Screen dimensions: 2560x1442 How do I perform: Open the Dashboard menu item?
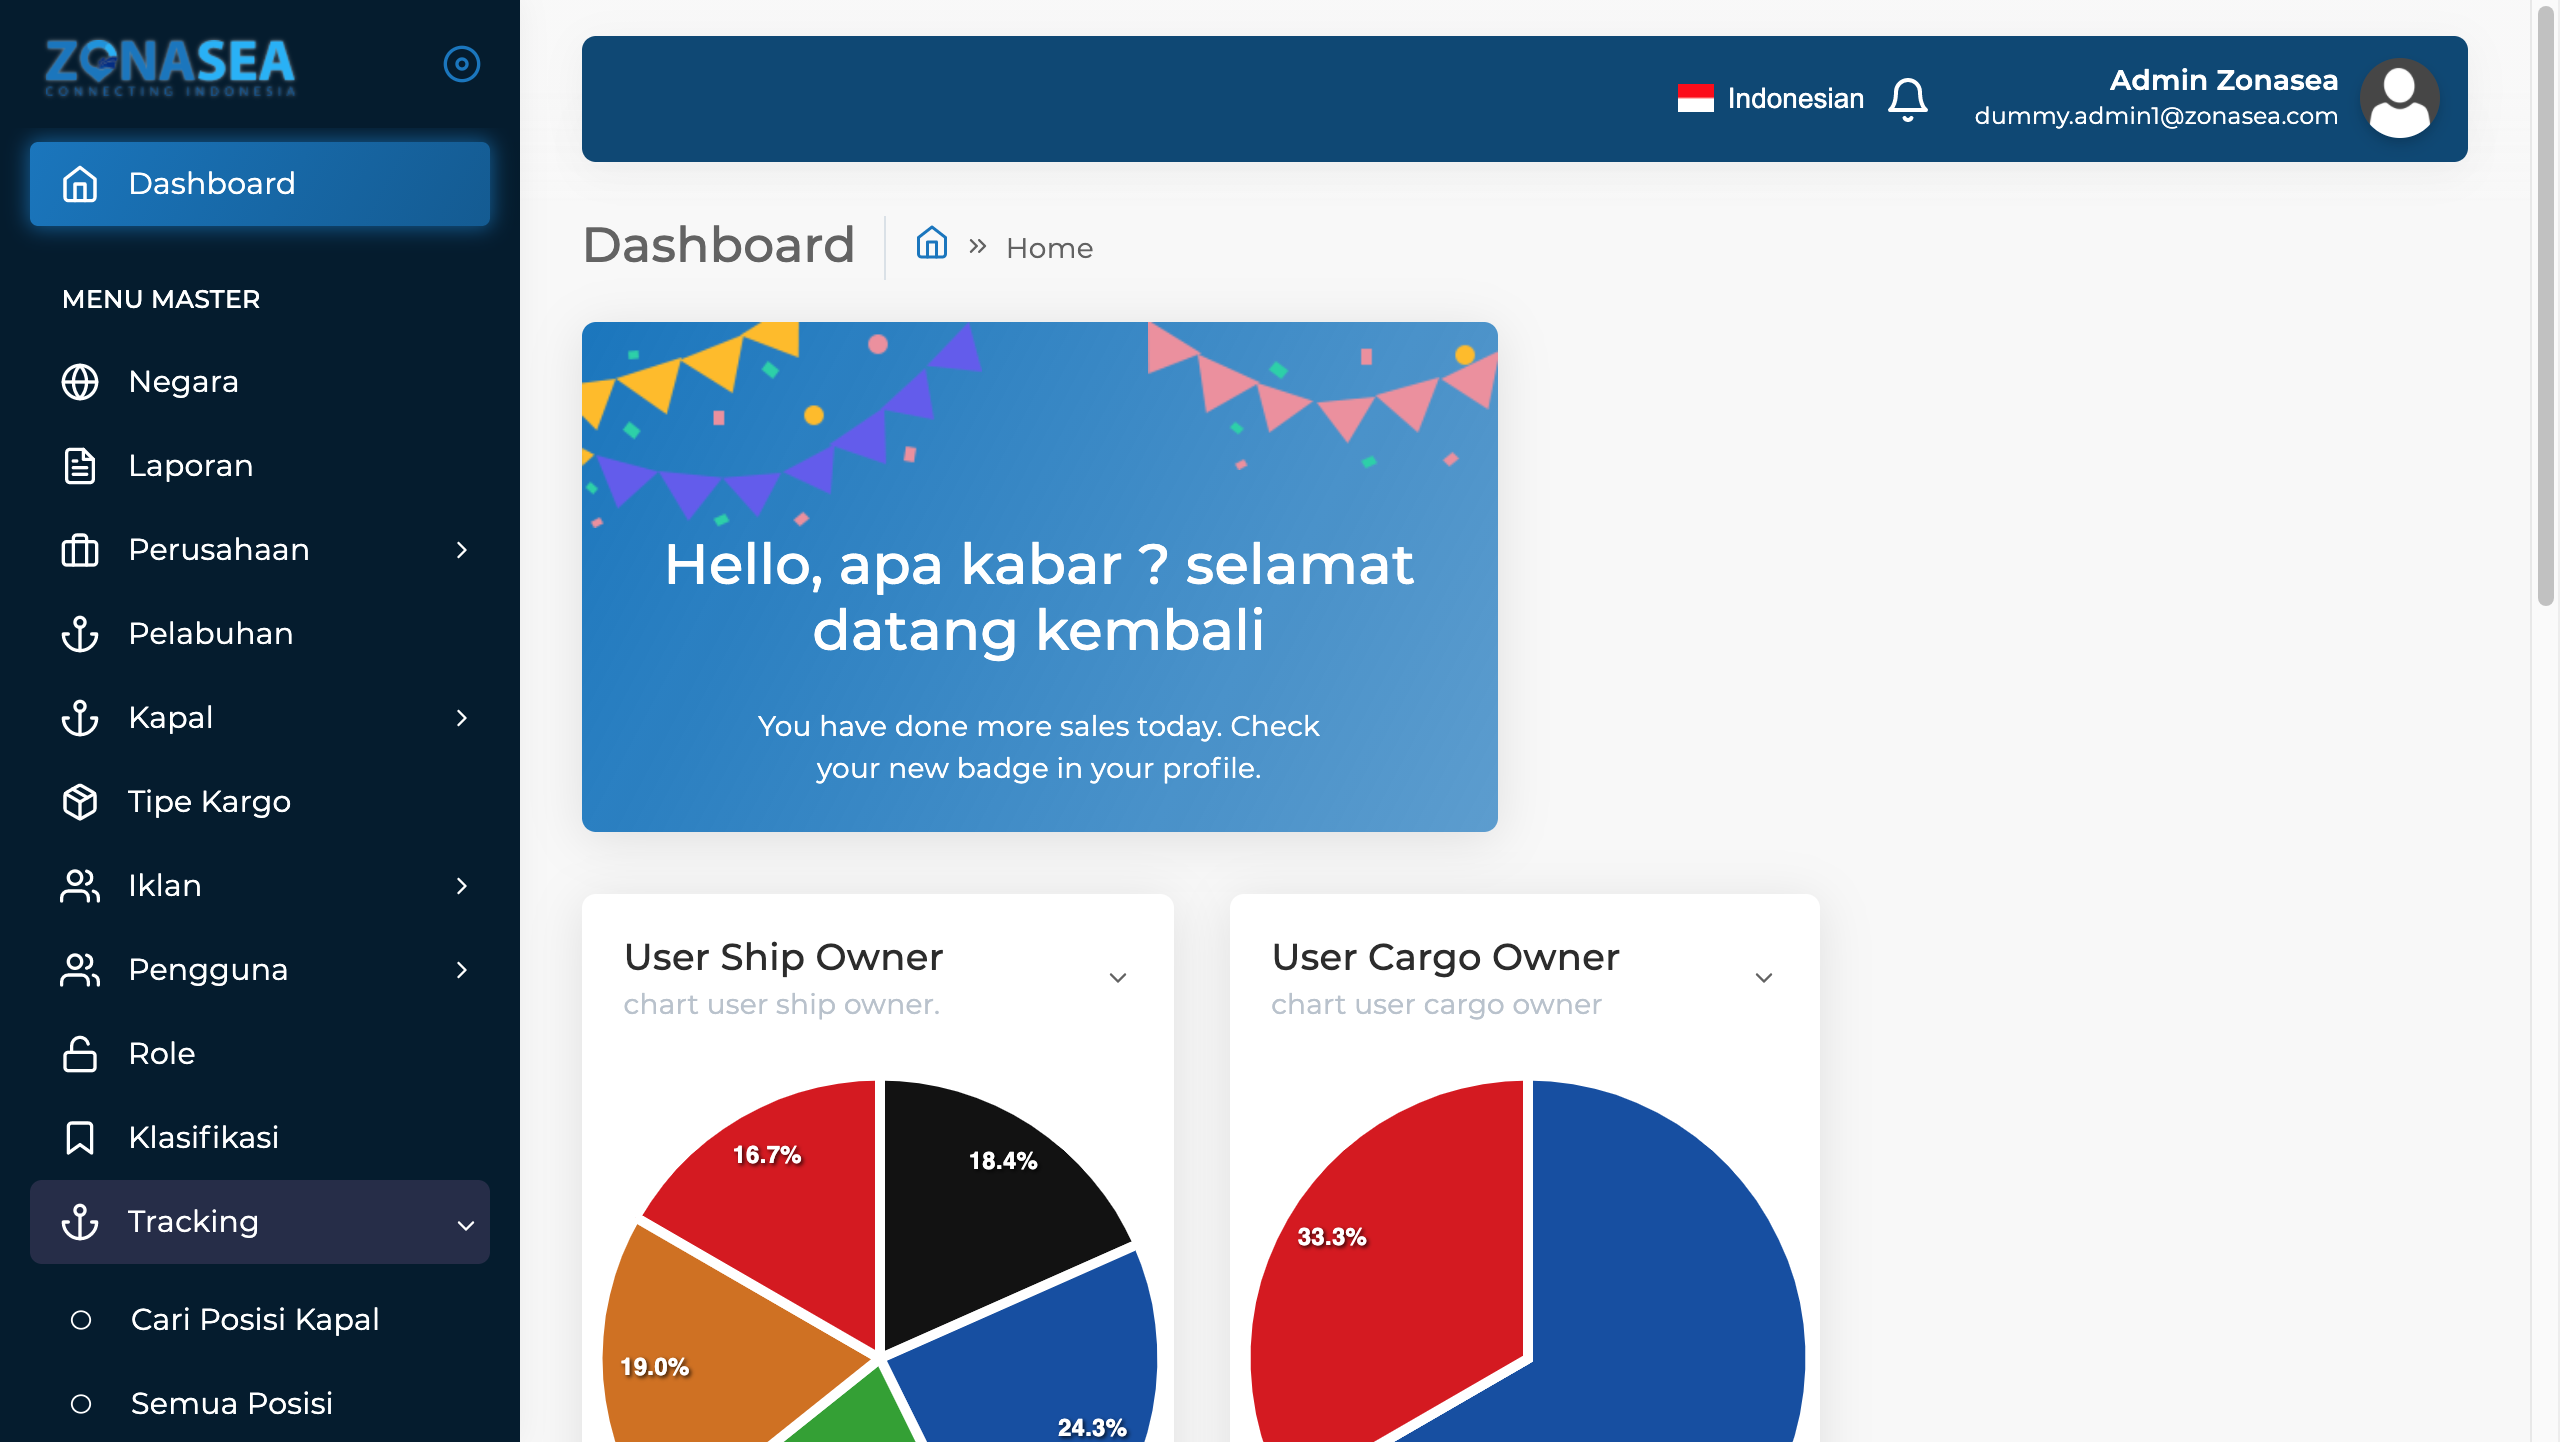pos(260,184)
